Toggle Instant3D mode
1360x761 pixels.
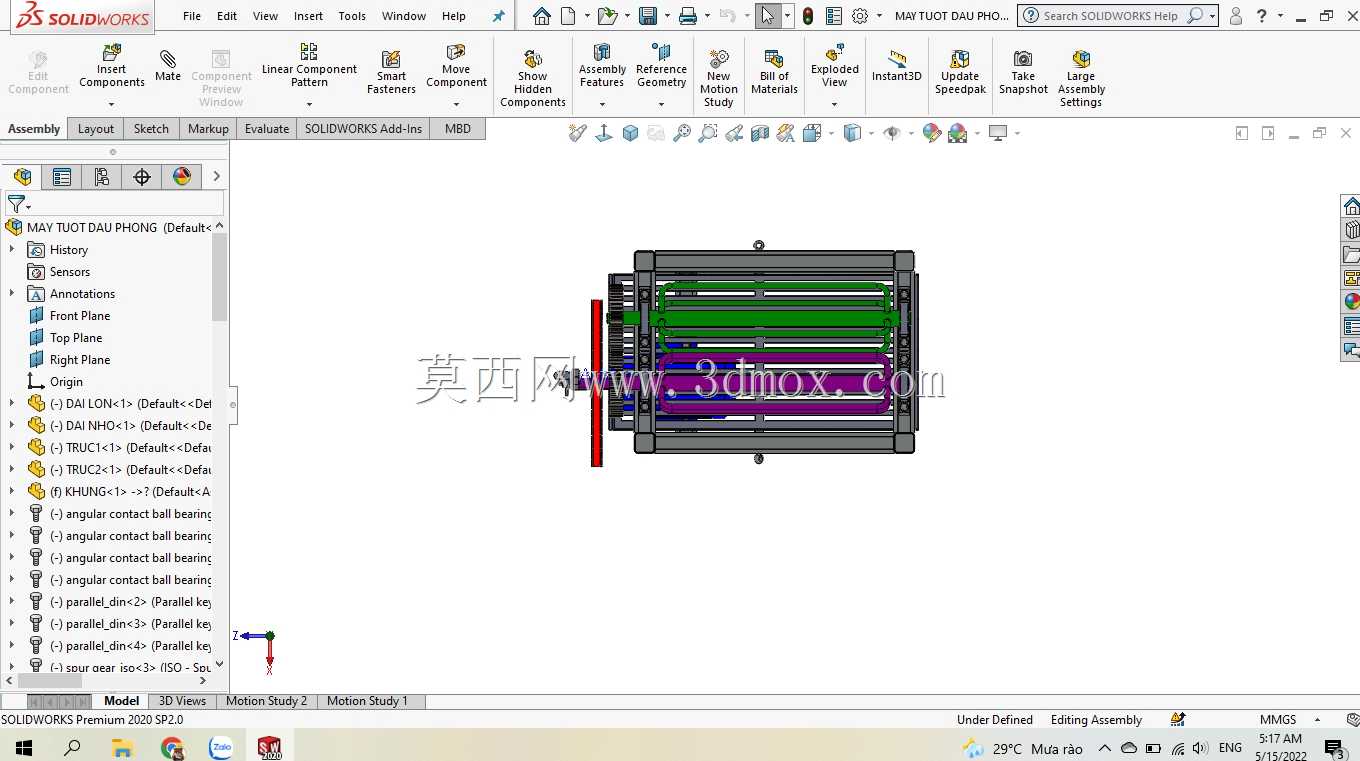point(896,66)
